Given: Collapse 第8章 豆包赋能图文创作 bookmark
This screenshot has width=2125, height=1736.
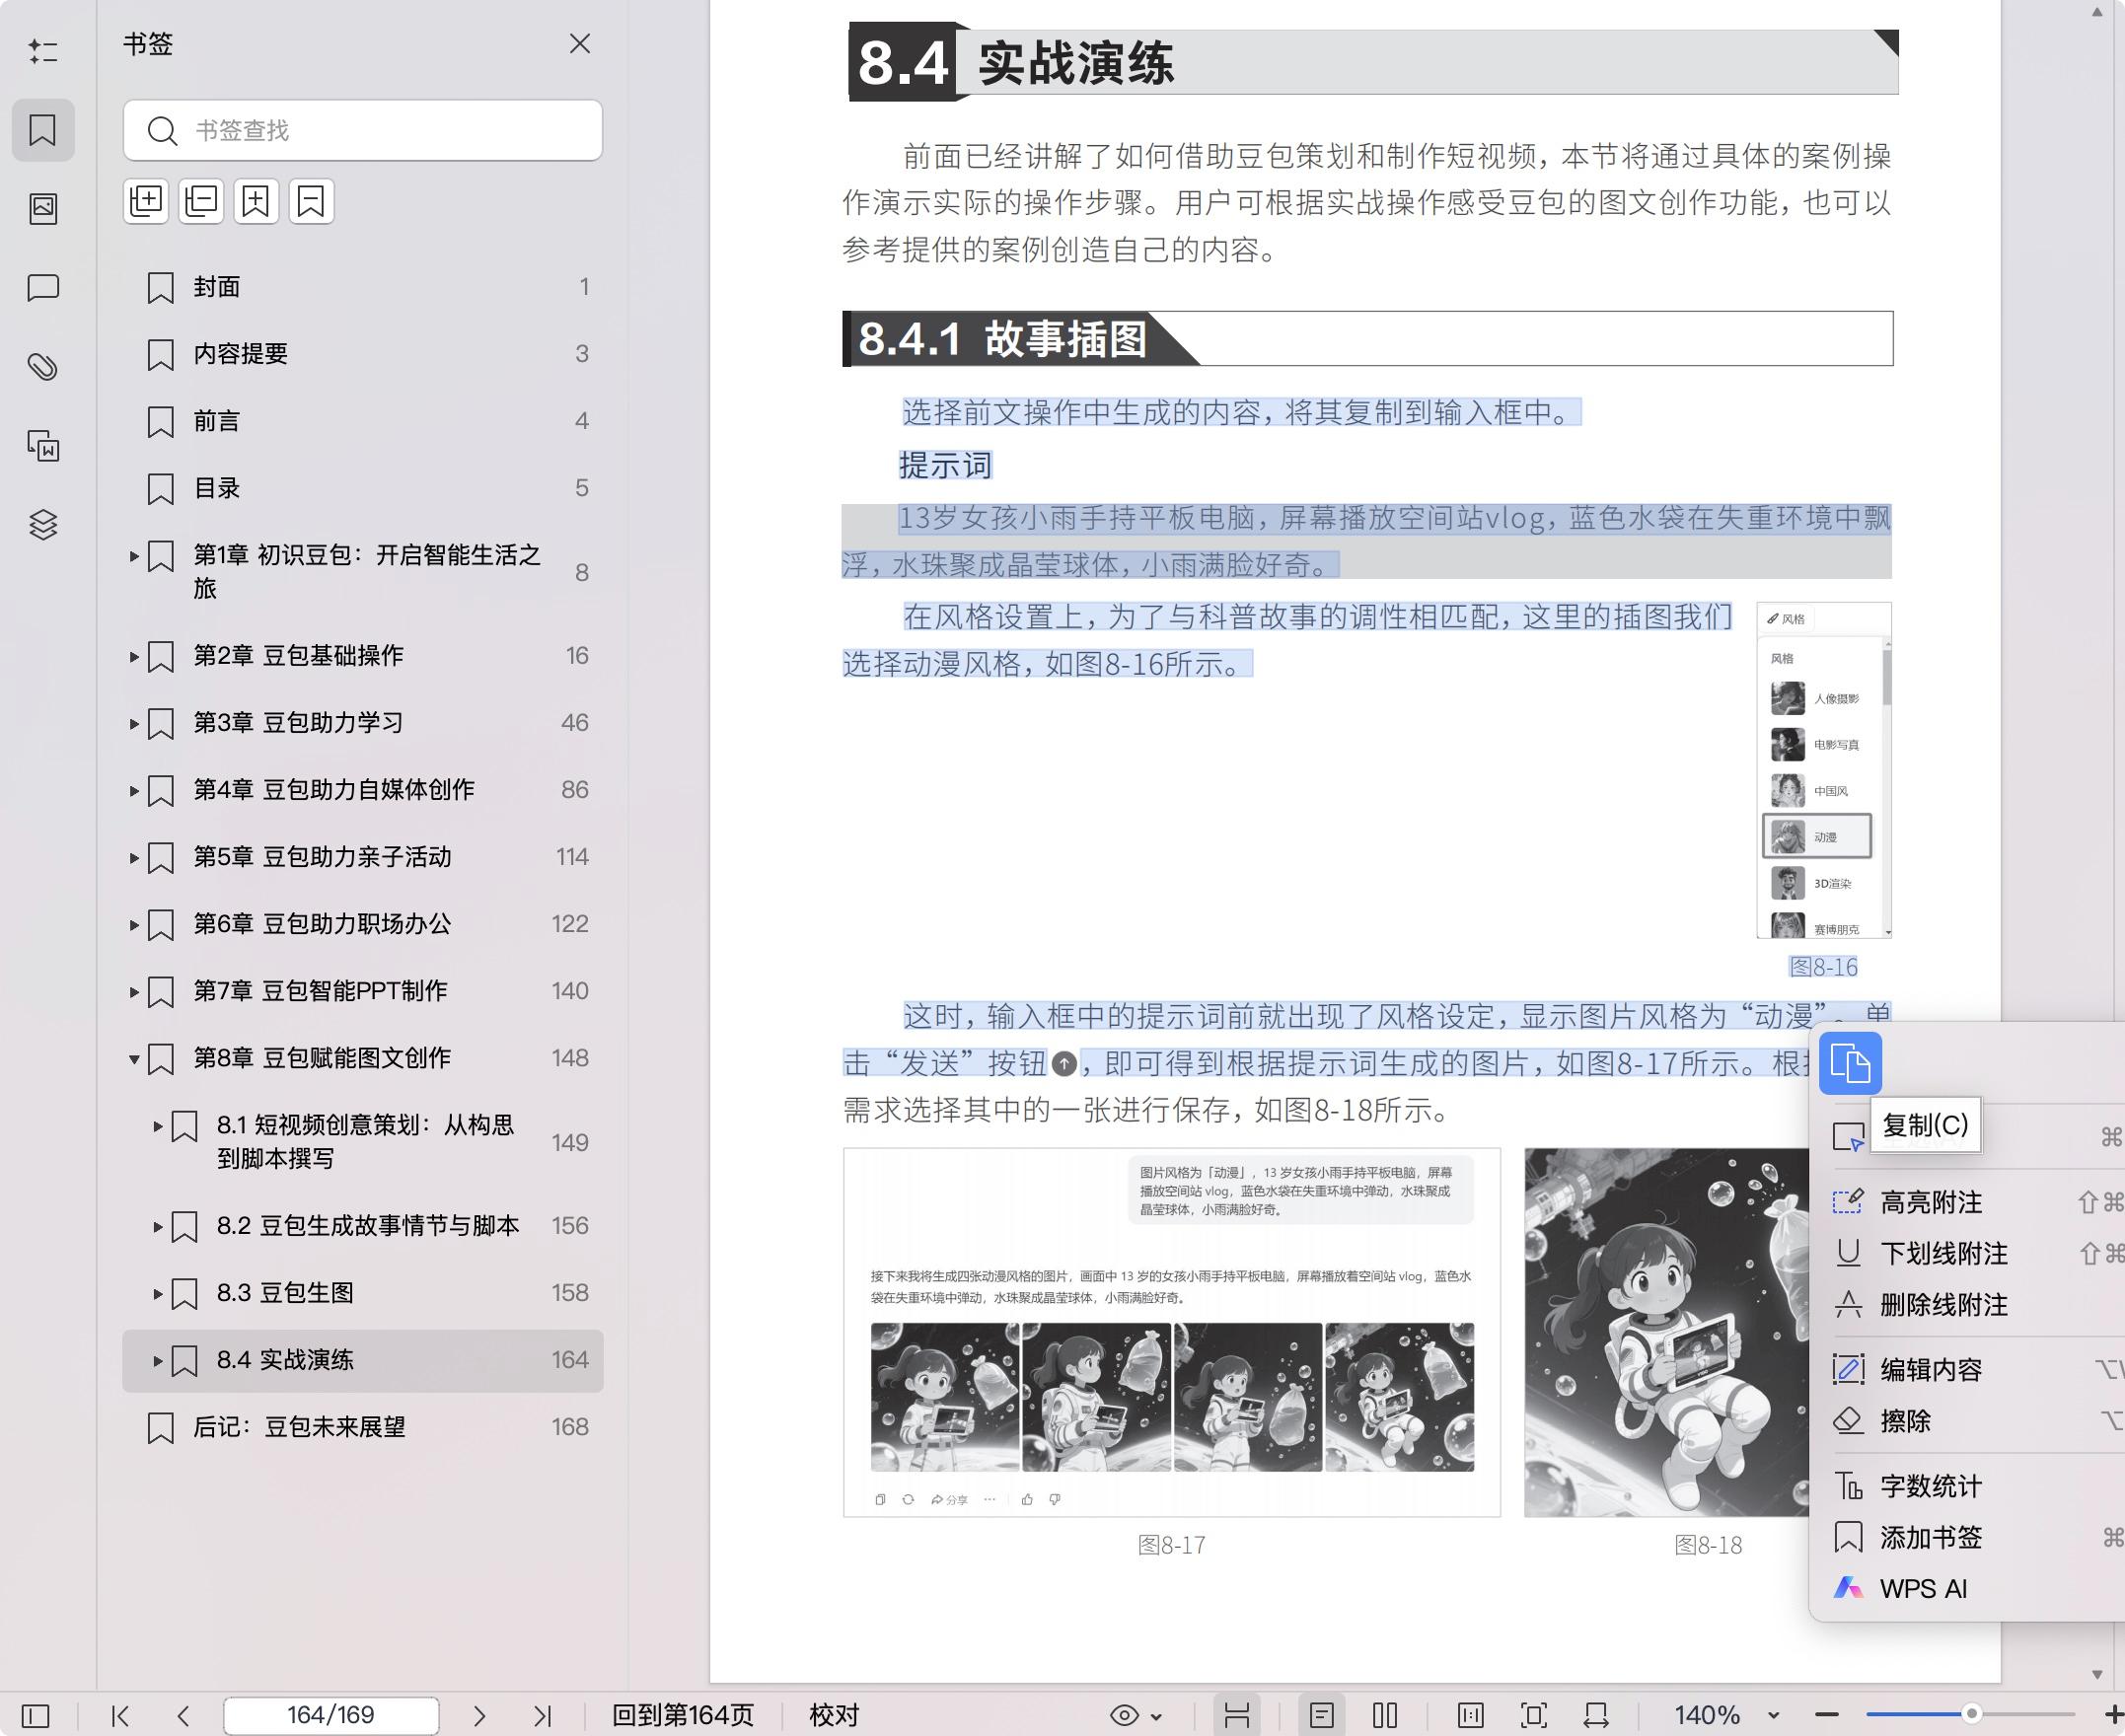Looking at the screenshot, I should (x=134, y=1059).
